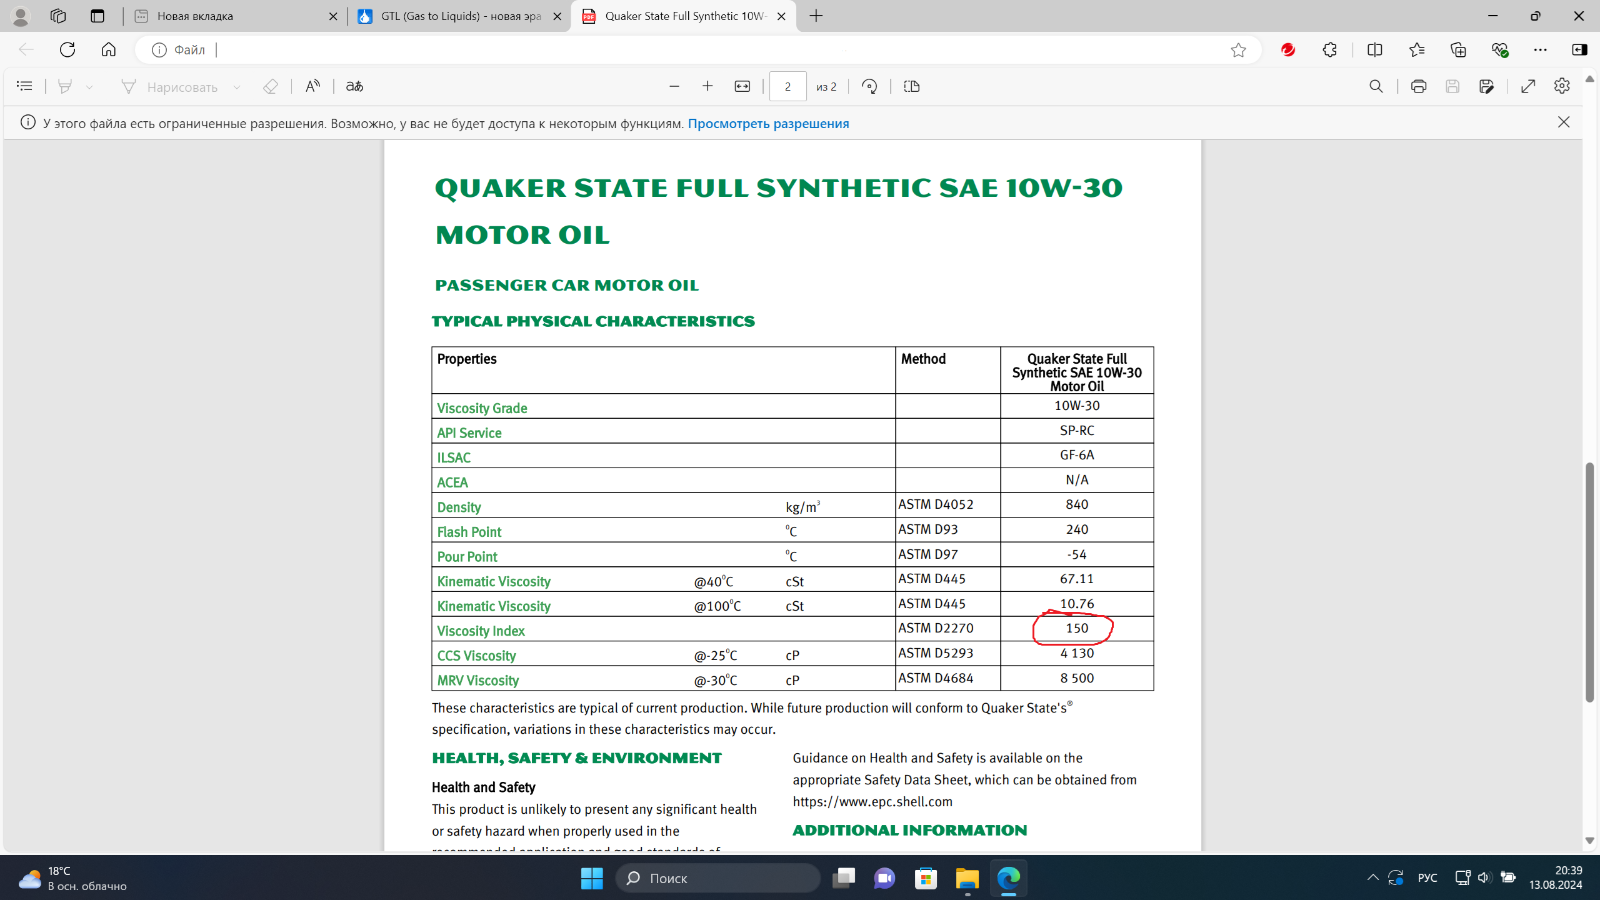Open the favorites list
This screenshot has height=900, width=1600.
tap(1417, 50)
